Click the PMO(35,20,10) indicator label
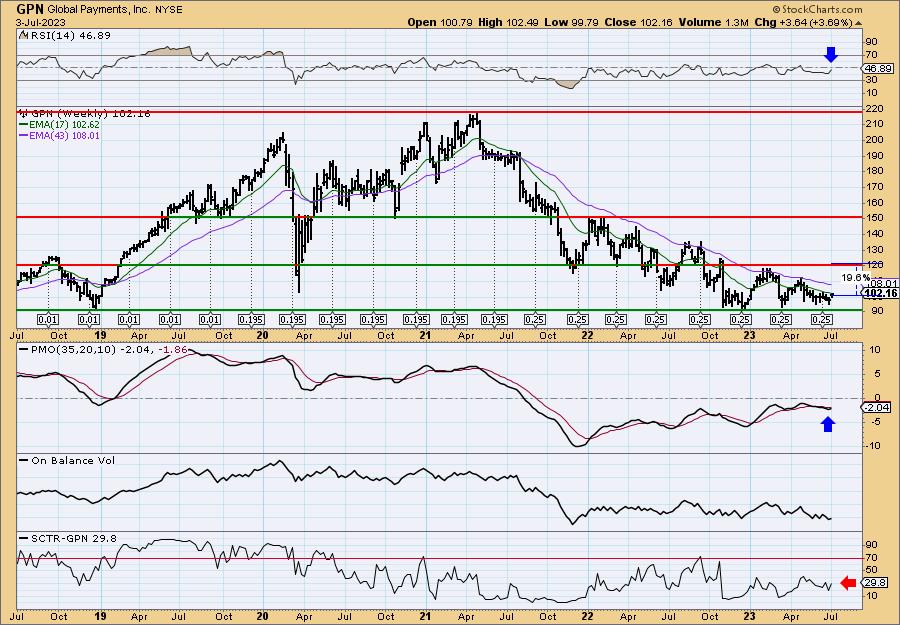This screenshot has width=900, height=625. pos(73,349)
